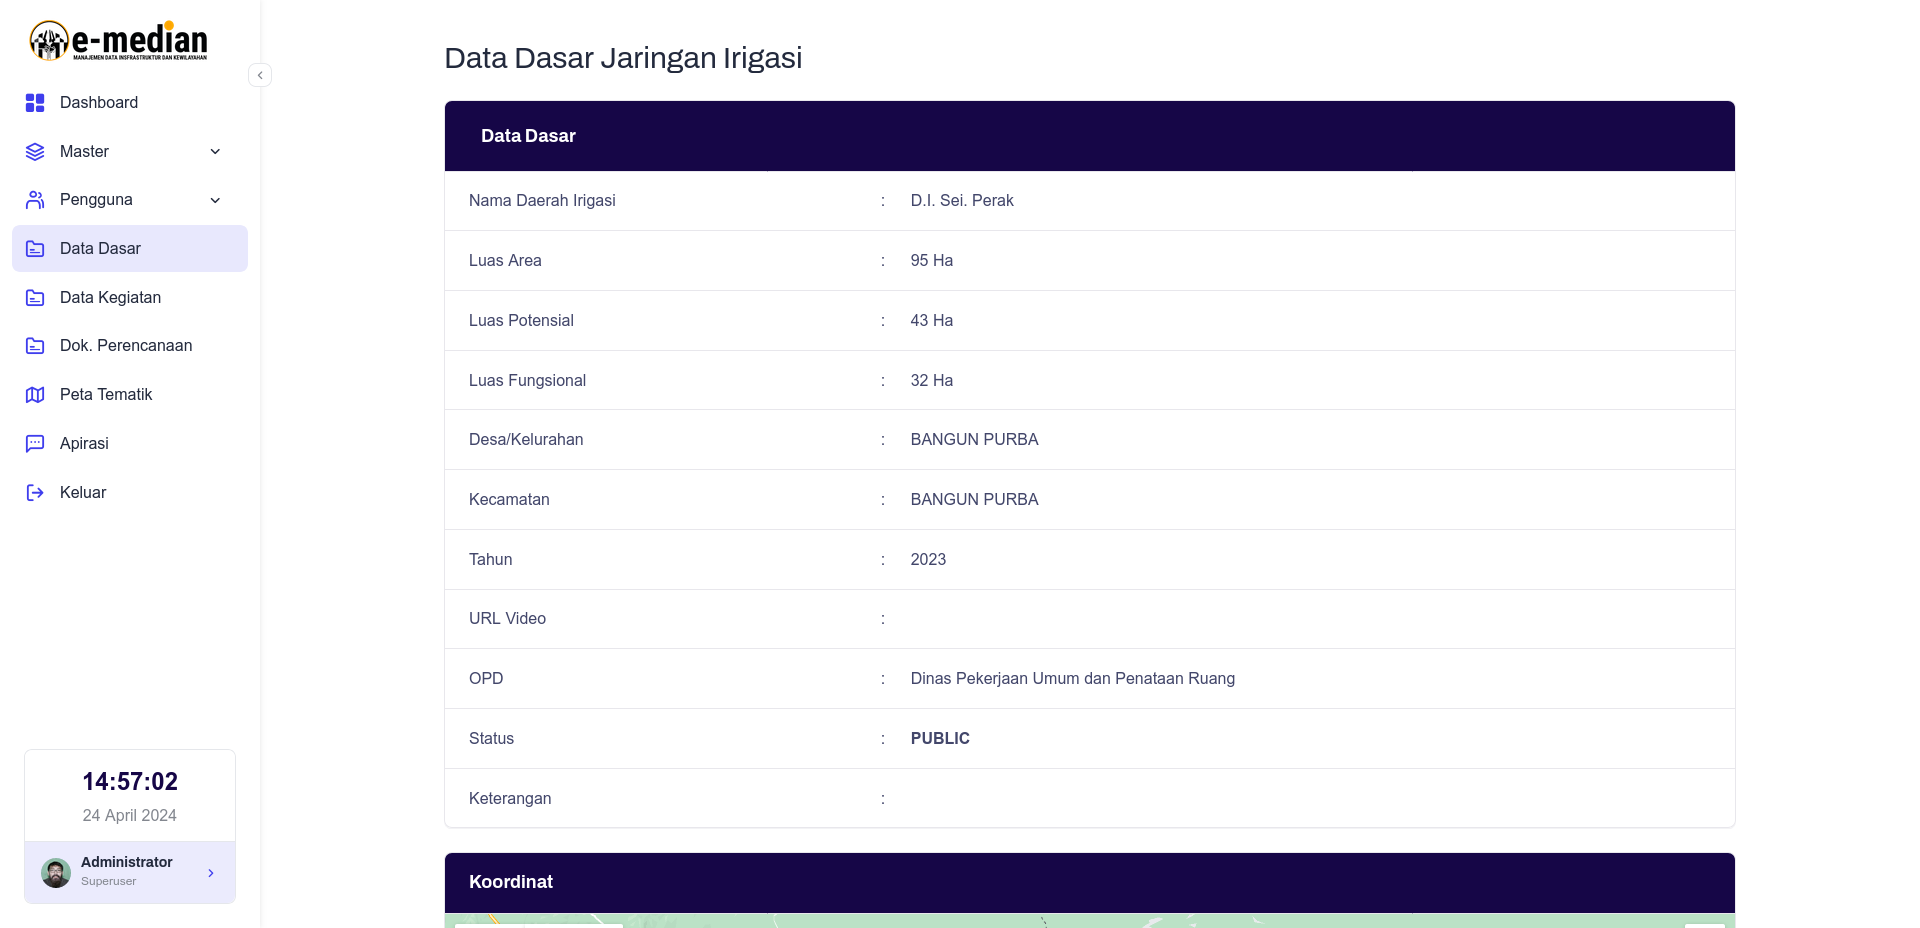Click the Desa/Kelurahan value BANGUN PURBA
The width and height of the screenshot is (1920, 928).
tap(975, 440)
